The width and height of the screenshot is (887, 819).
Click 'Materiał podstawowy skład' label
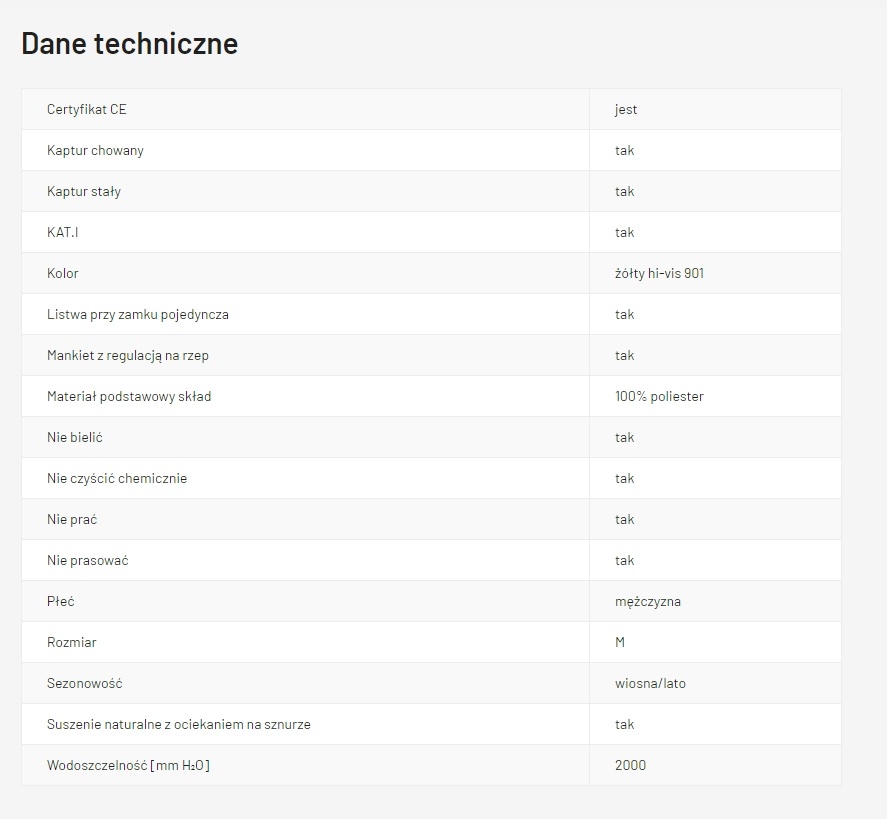(x=129, y=396)
